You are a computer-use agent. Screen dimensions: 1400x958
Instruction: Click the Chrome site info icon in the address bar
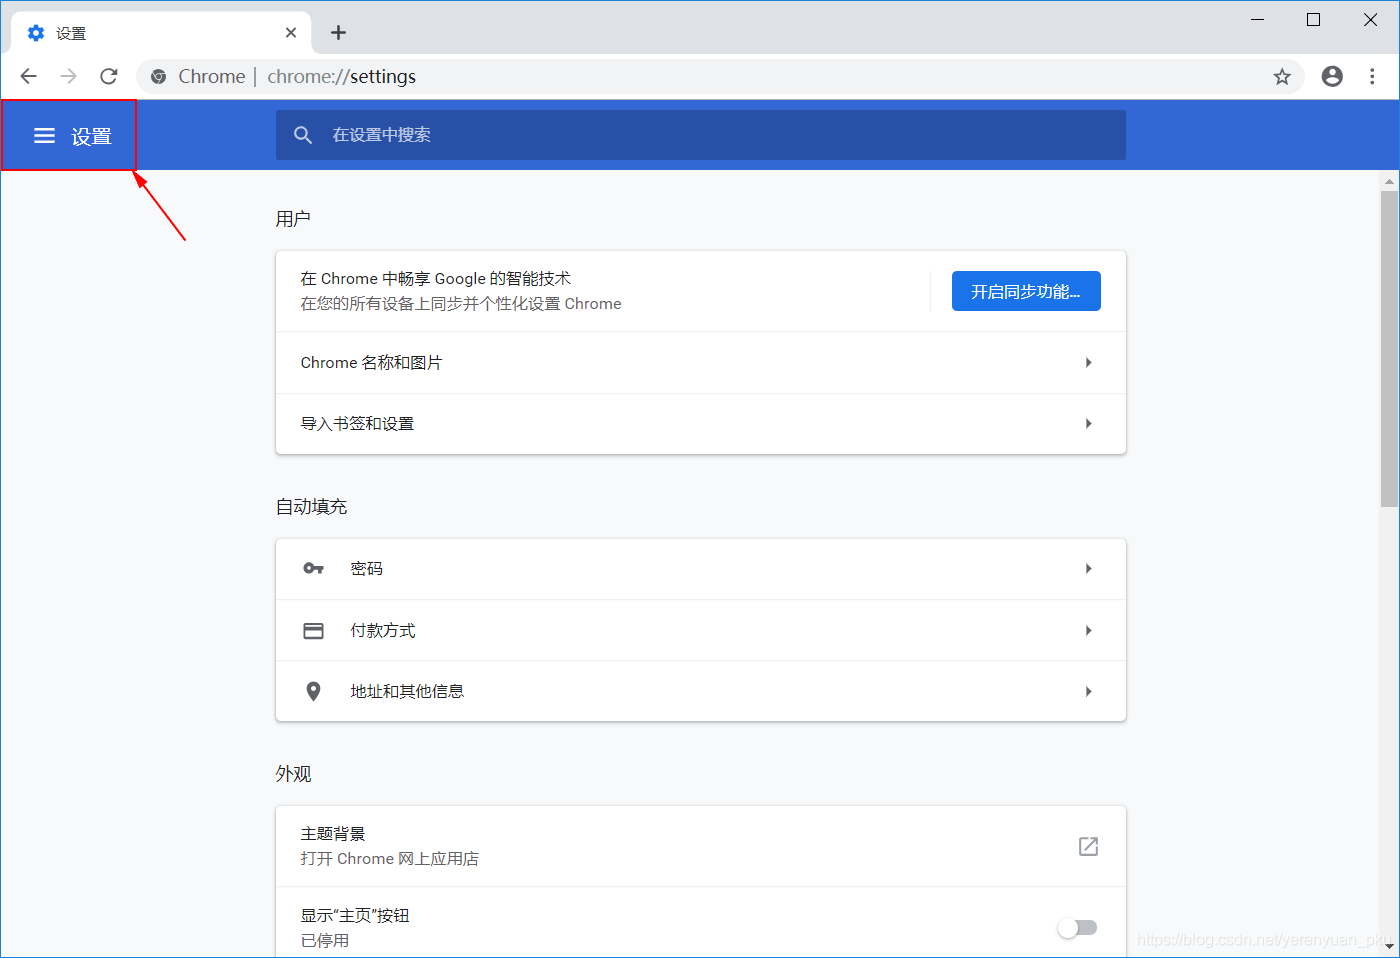158,77
